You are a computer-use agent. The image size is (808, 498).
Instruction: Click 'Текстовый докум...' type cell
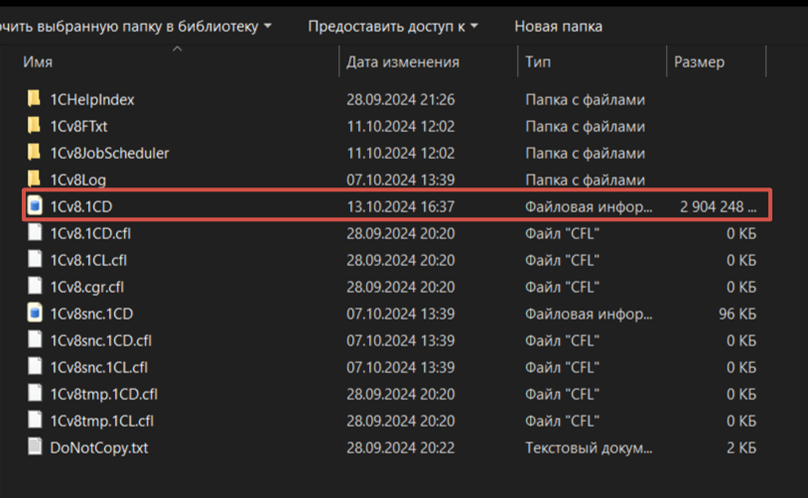588,448
